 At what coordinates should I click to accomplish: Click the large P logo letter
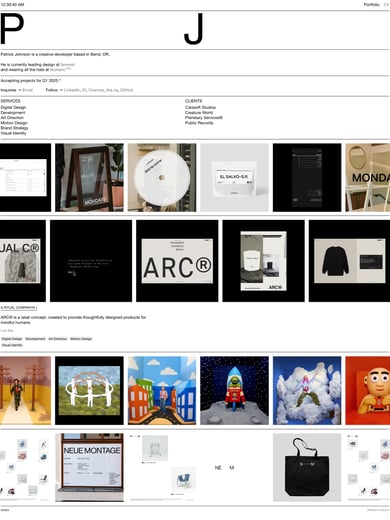pos(12,29)
